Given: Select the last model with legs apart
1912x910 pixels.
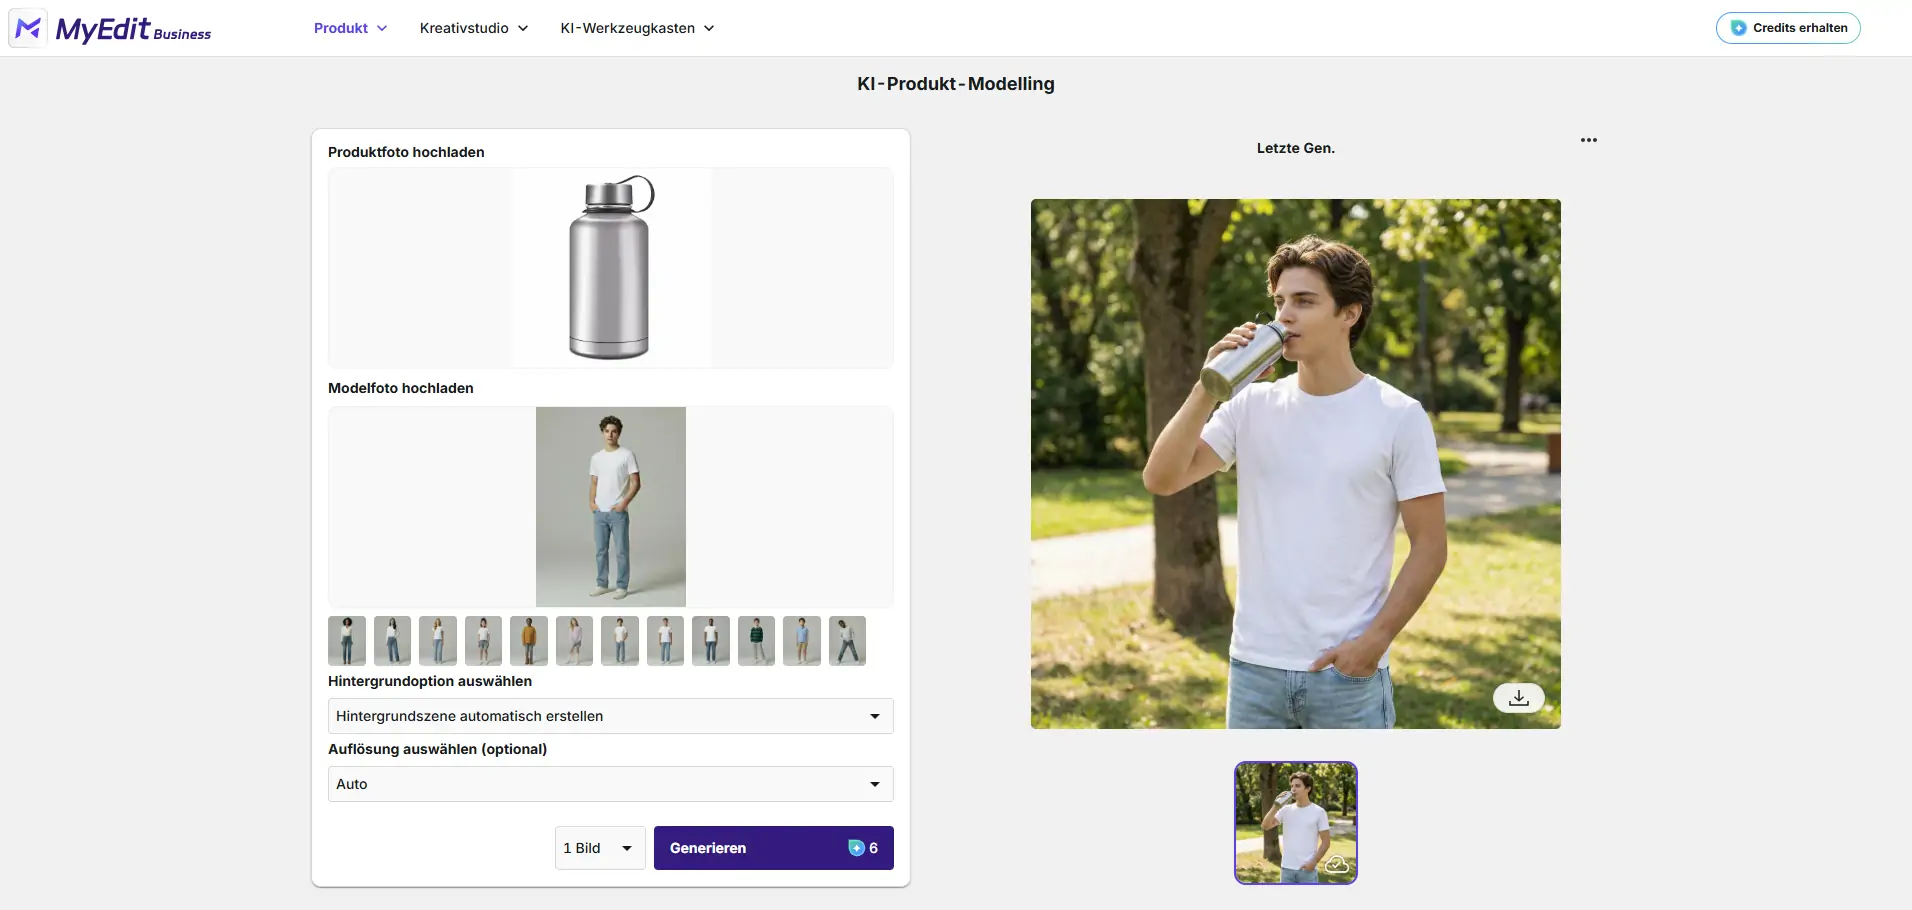Looking at the screenshot, I should point(847,641).
